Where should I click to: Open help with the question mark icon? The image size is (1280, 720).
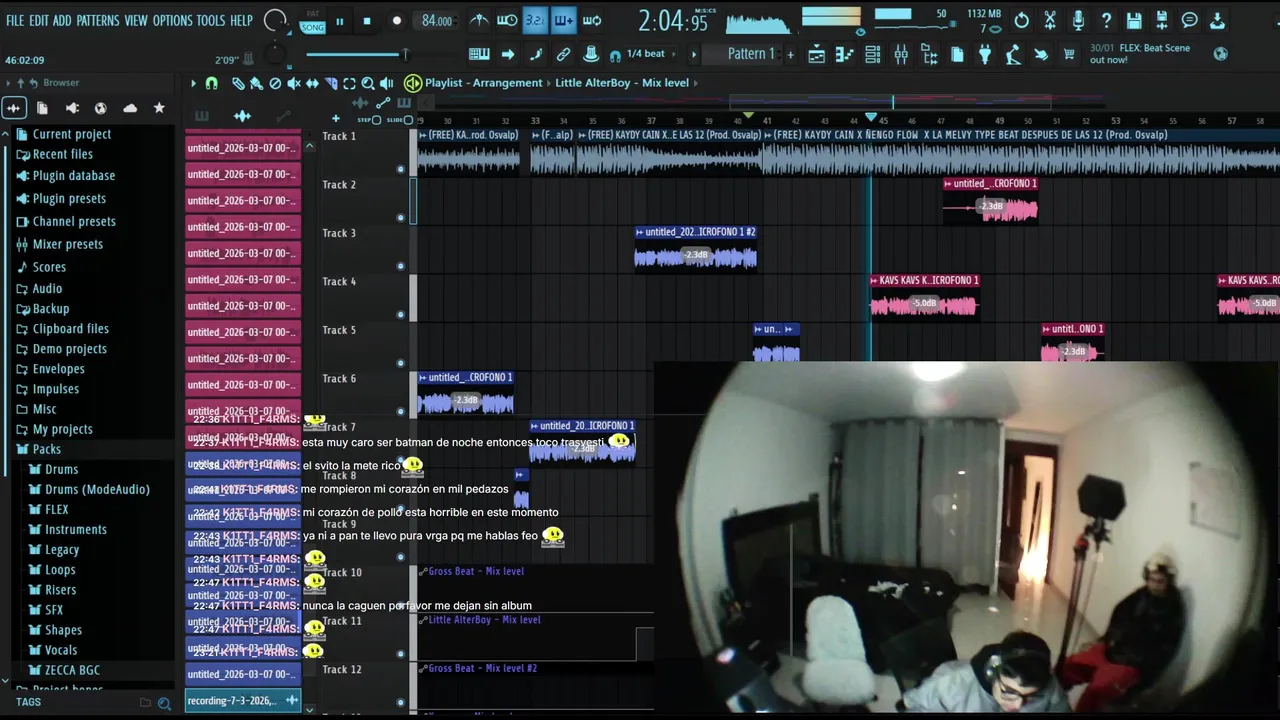tap(1106, 20)
